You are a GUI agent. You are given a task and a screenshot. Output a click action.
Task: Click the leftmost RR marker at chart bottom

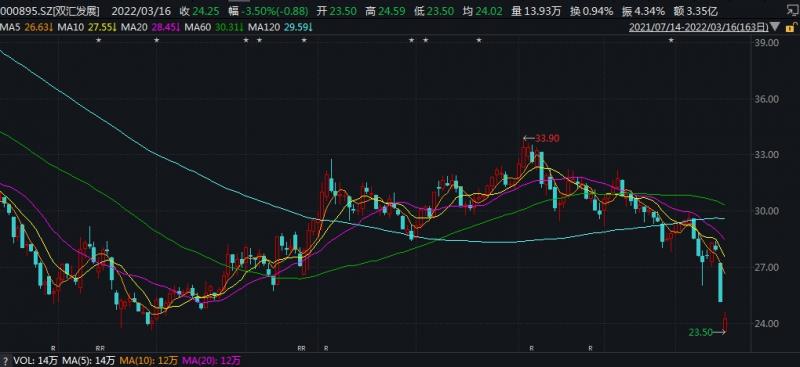pyautogui.click(x=99, y=348)
